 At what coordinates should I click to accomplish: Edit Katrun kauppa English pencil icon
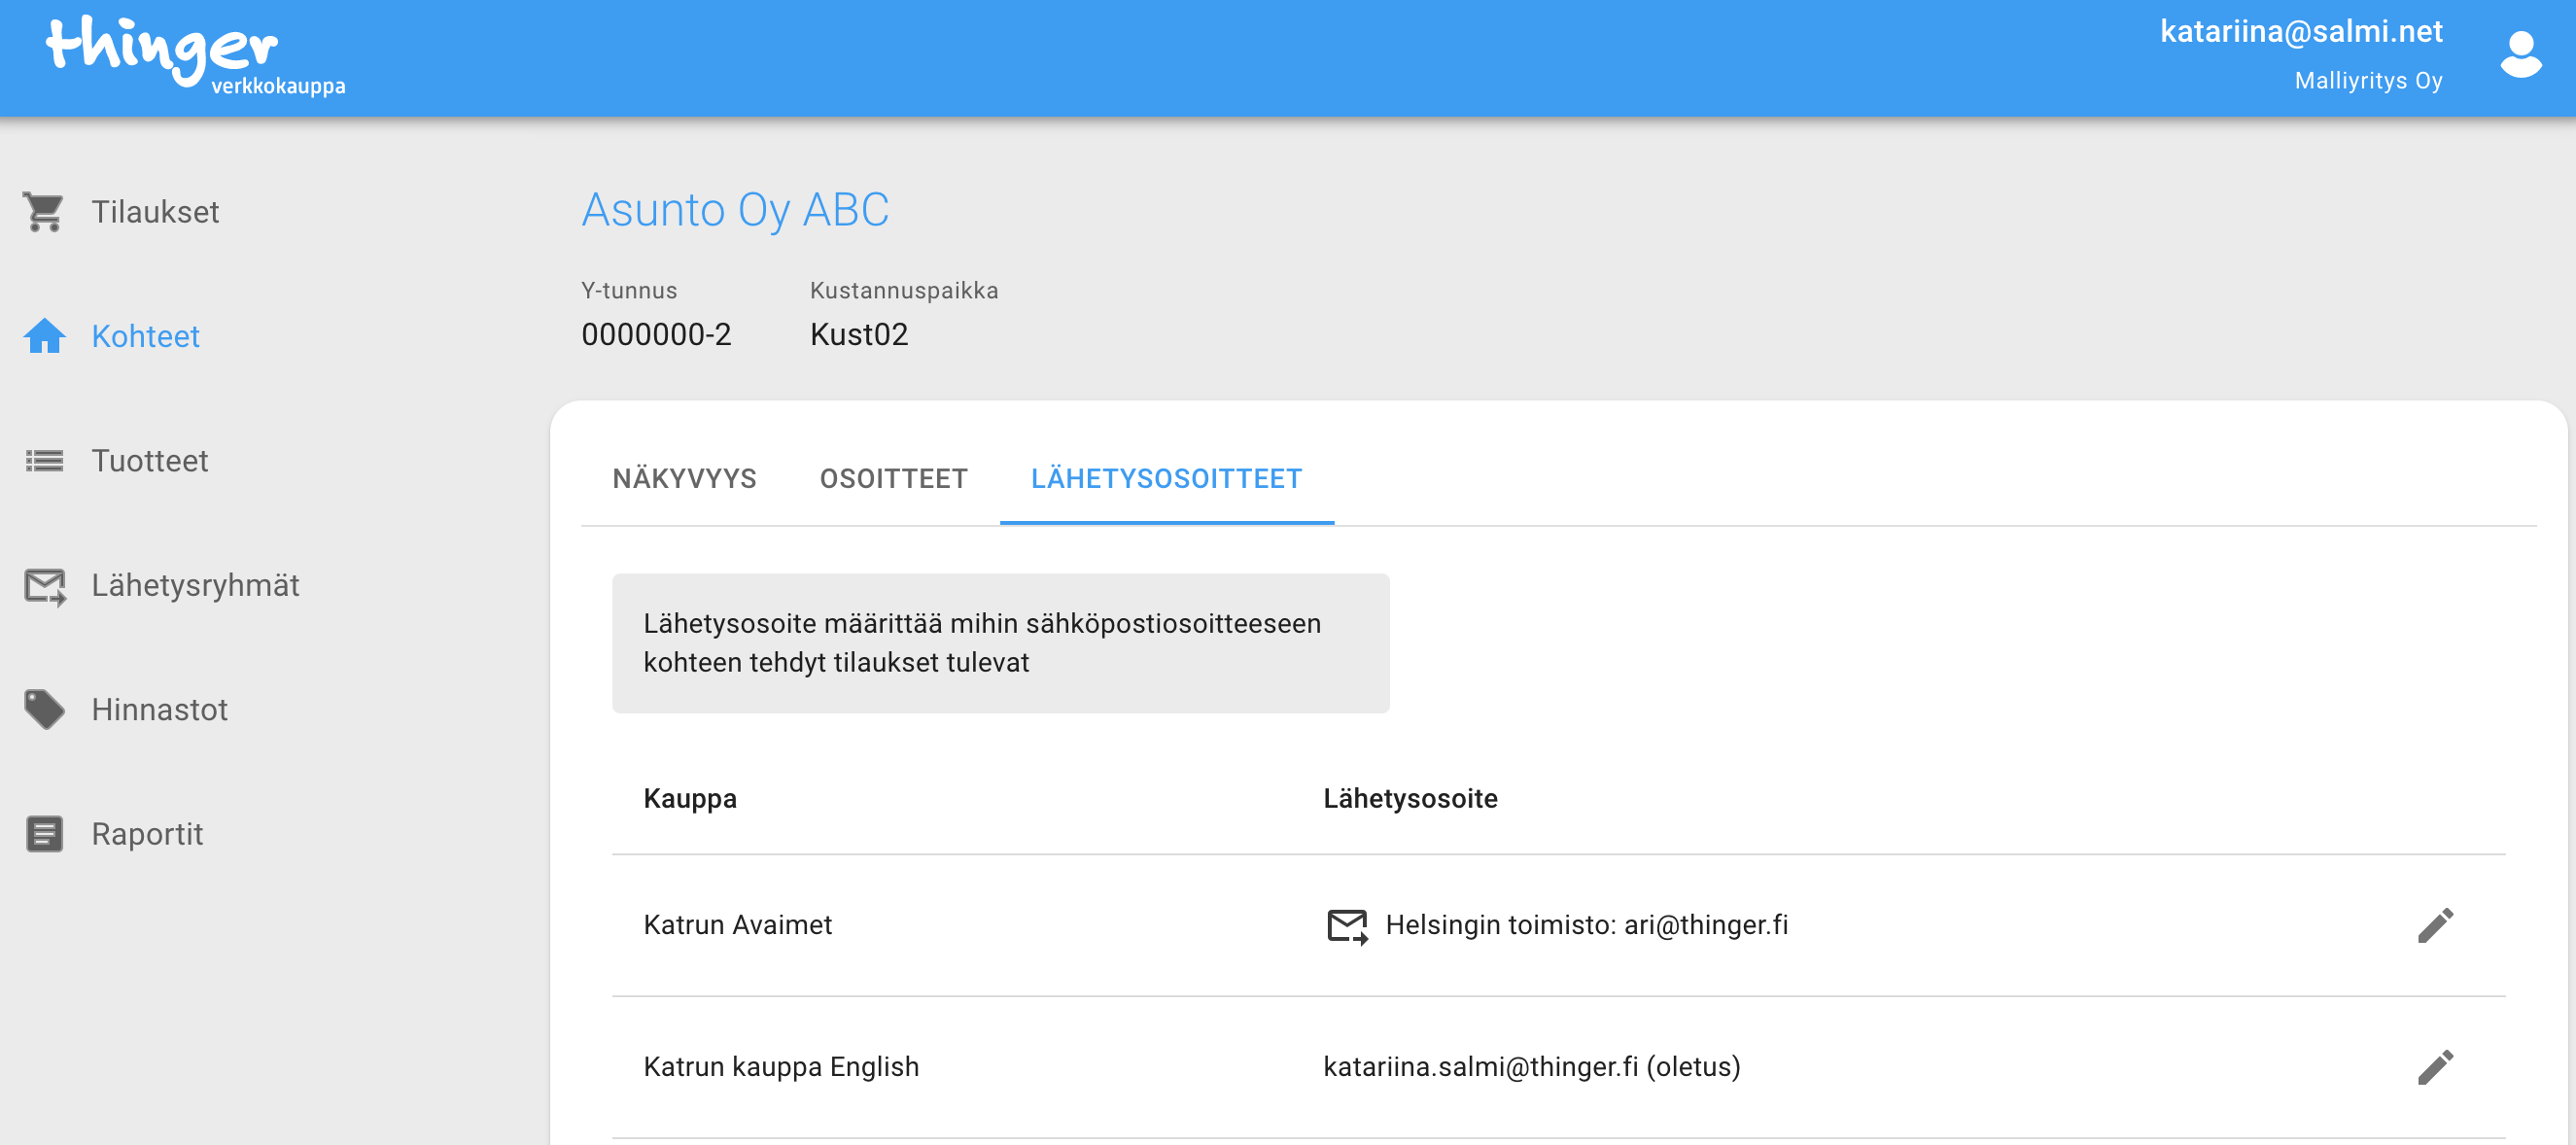coord(2435,1067)
